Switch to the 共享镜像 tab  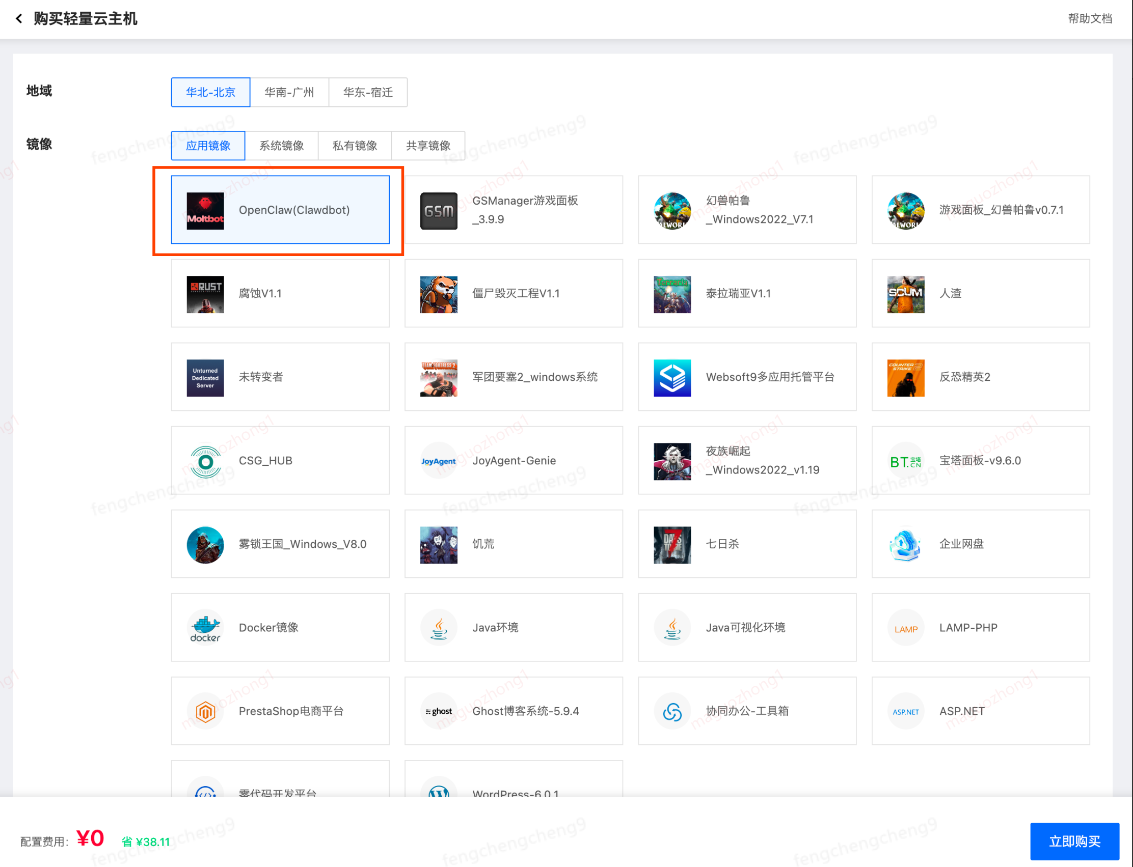coord(429,145)
